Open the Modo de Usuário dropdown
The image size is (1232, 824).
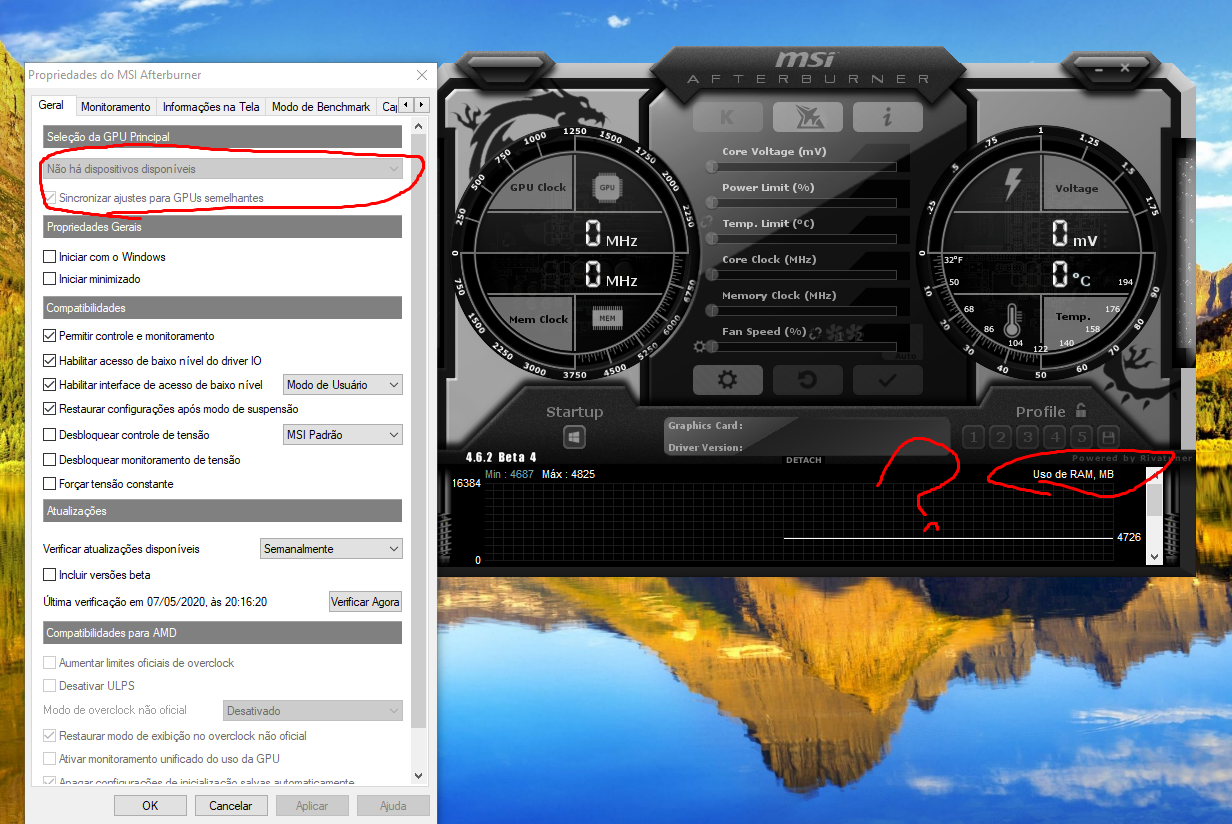coord(343,384)
